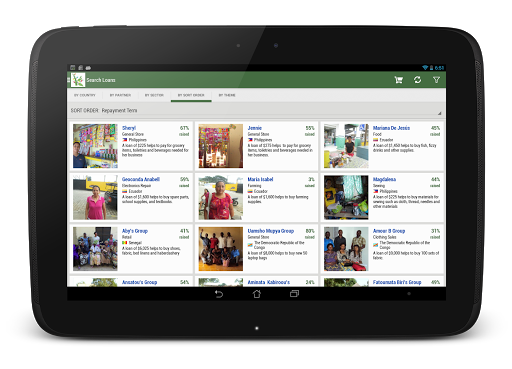Tap the Android home navigation icon
This screenshot has height=369, width=512.
point(257,294)
